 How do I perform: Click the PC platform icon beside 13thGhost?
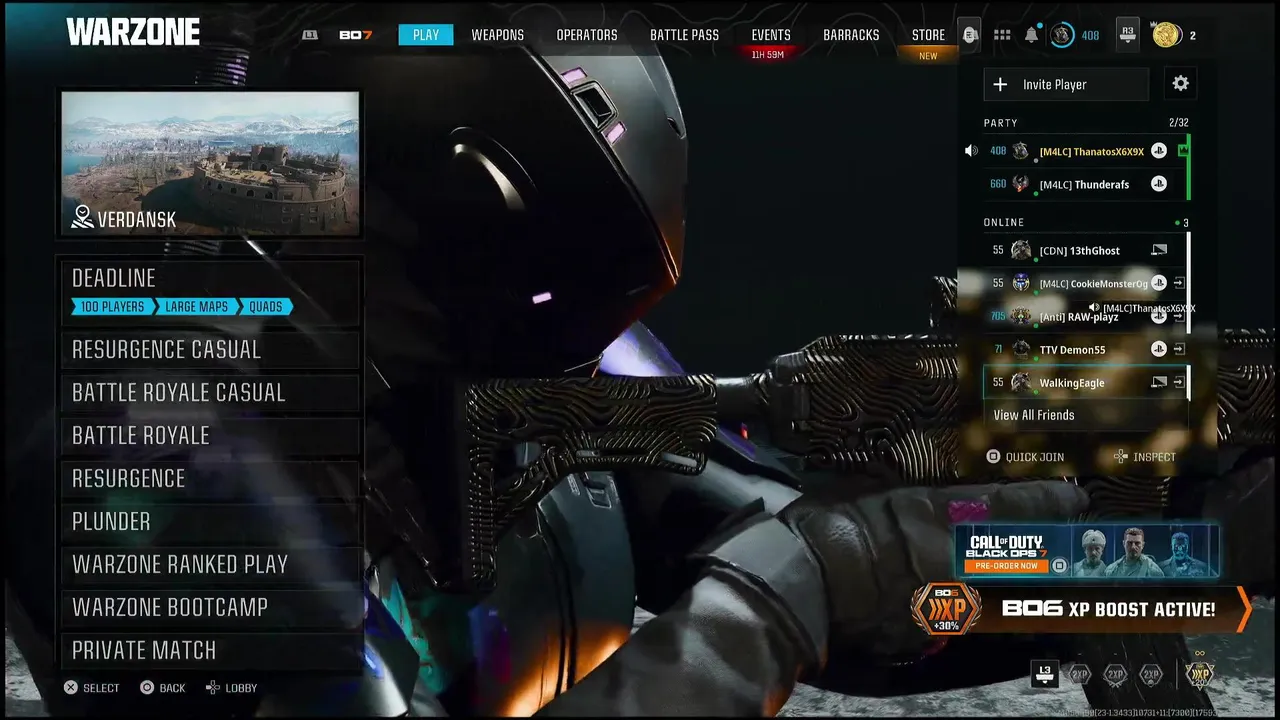(1158, 250)
